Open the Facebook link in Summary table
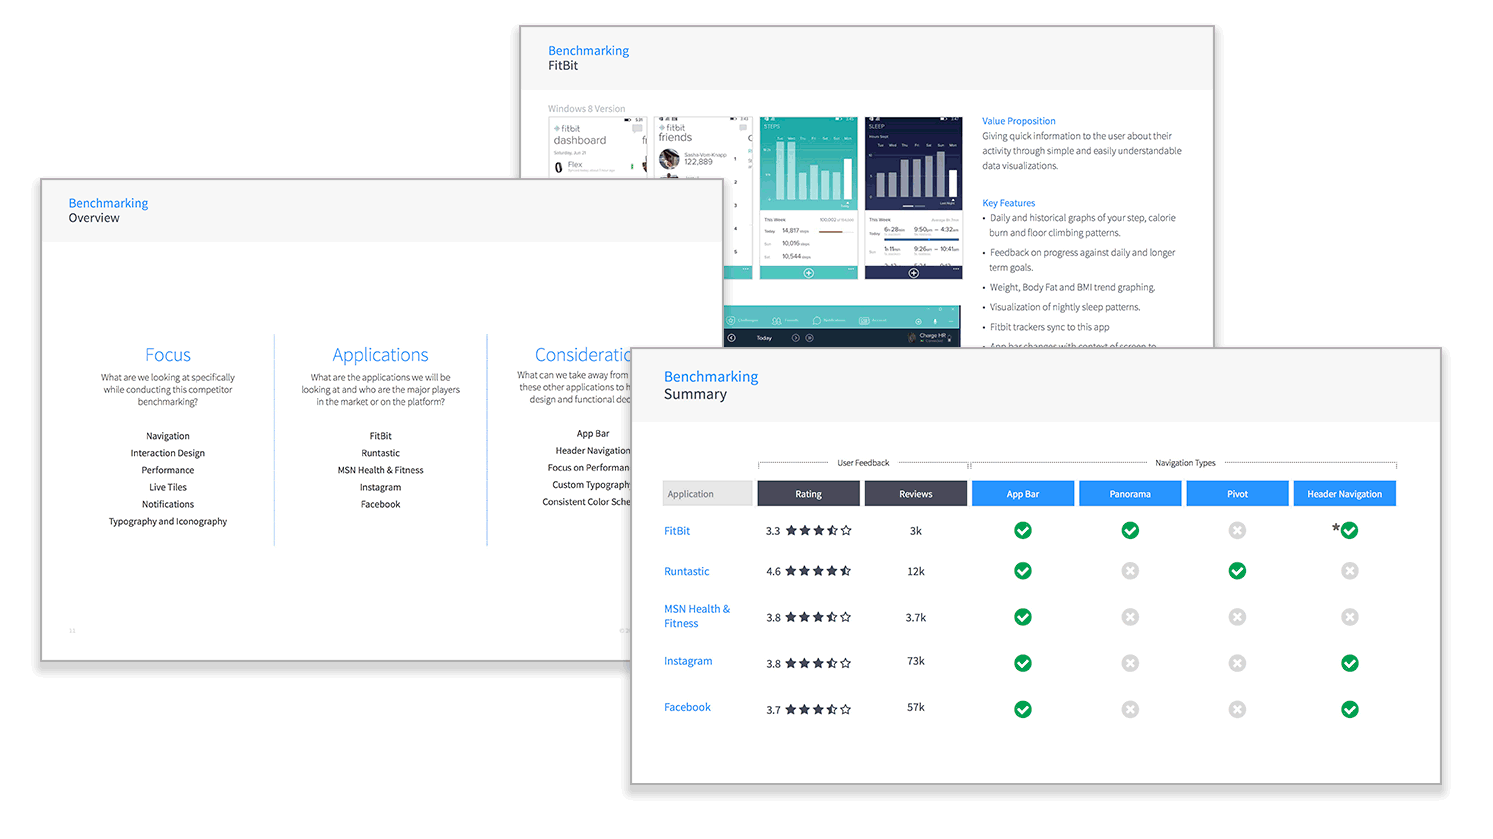 point(687,707)
